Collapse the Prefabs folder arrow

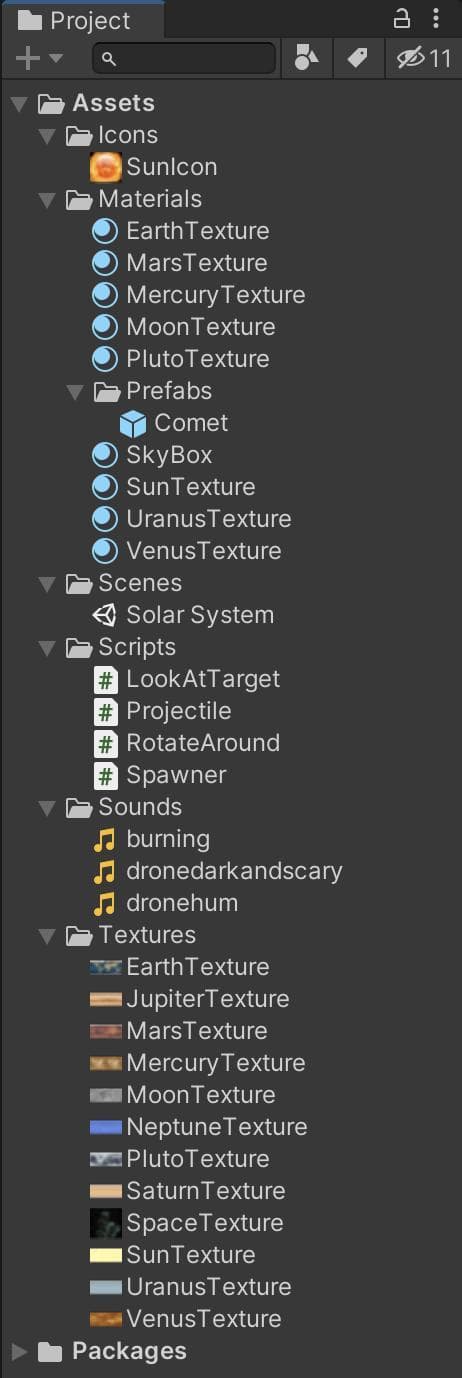tap(75, 392)
